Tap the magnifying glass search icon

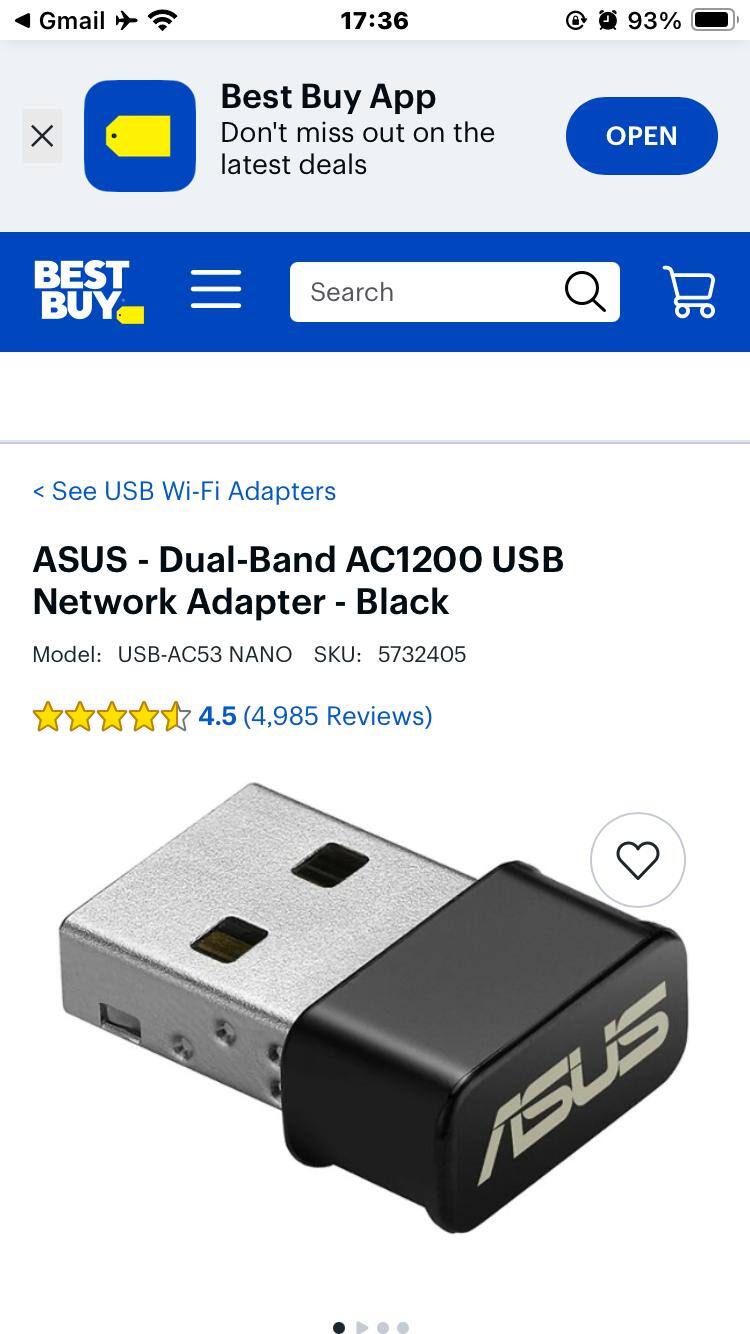click(586, 292)
